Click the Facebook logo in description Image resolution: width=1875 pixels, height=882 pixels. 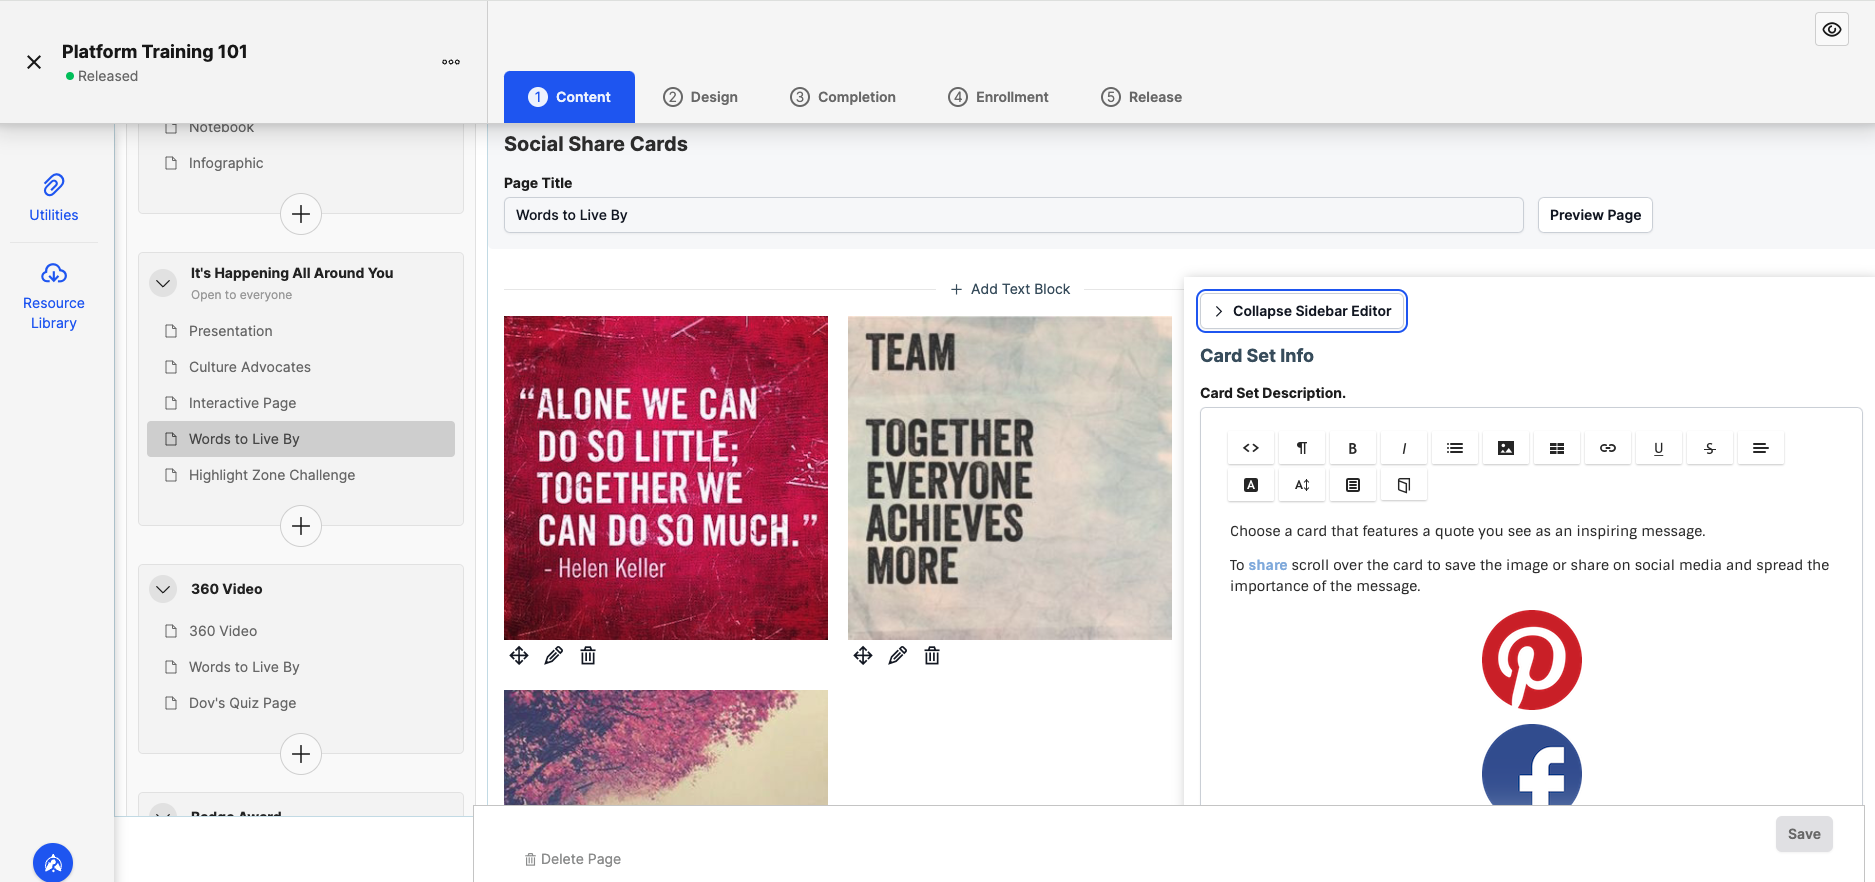pyautogui.click(x=1531, y=765)
